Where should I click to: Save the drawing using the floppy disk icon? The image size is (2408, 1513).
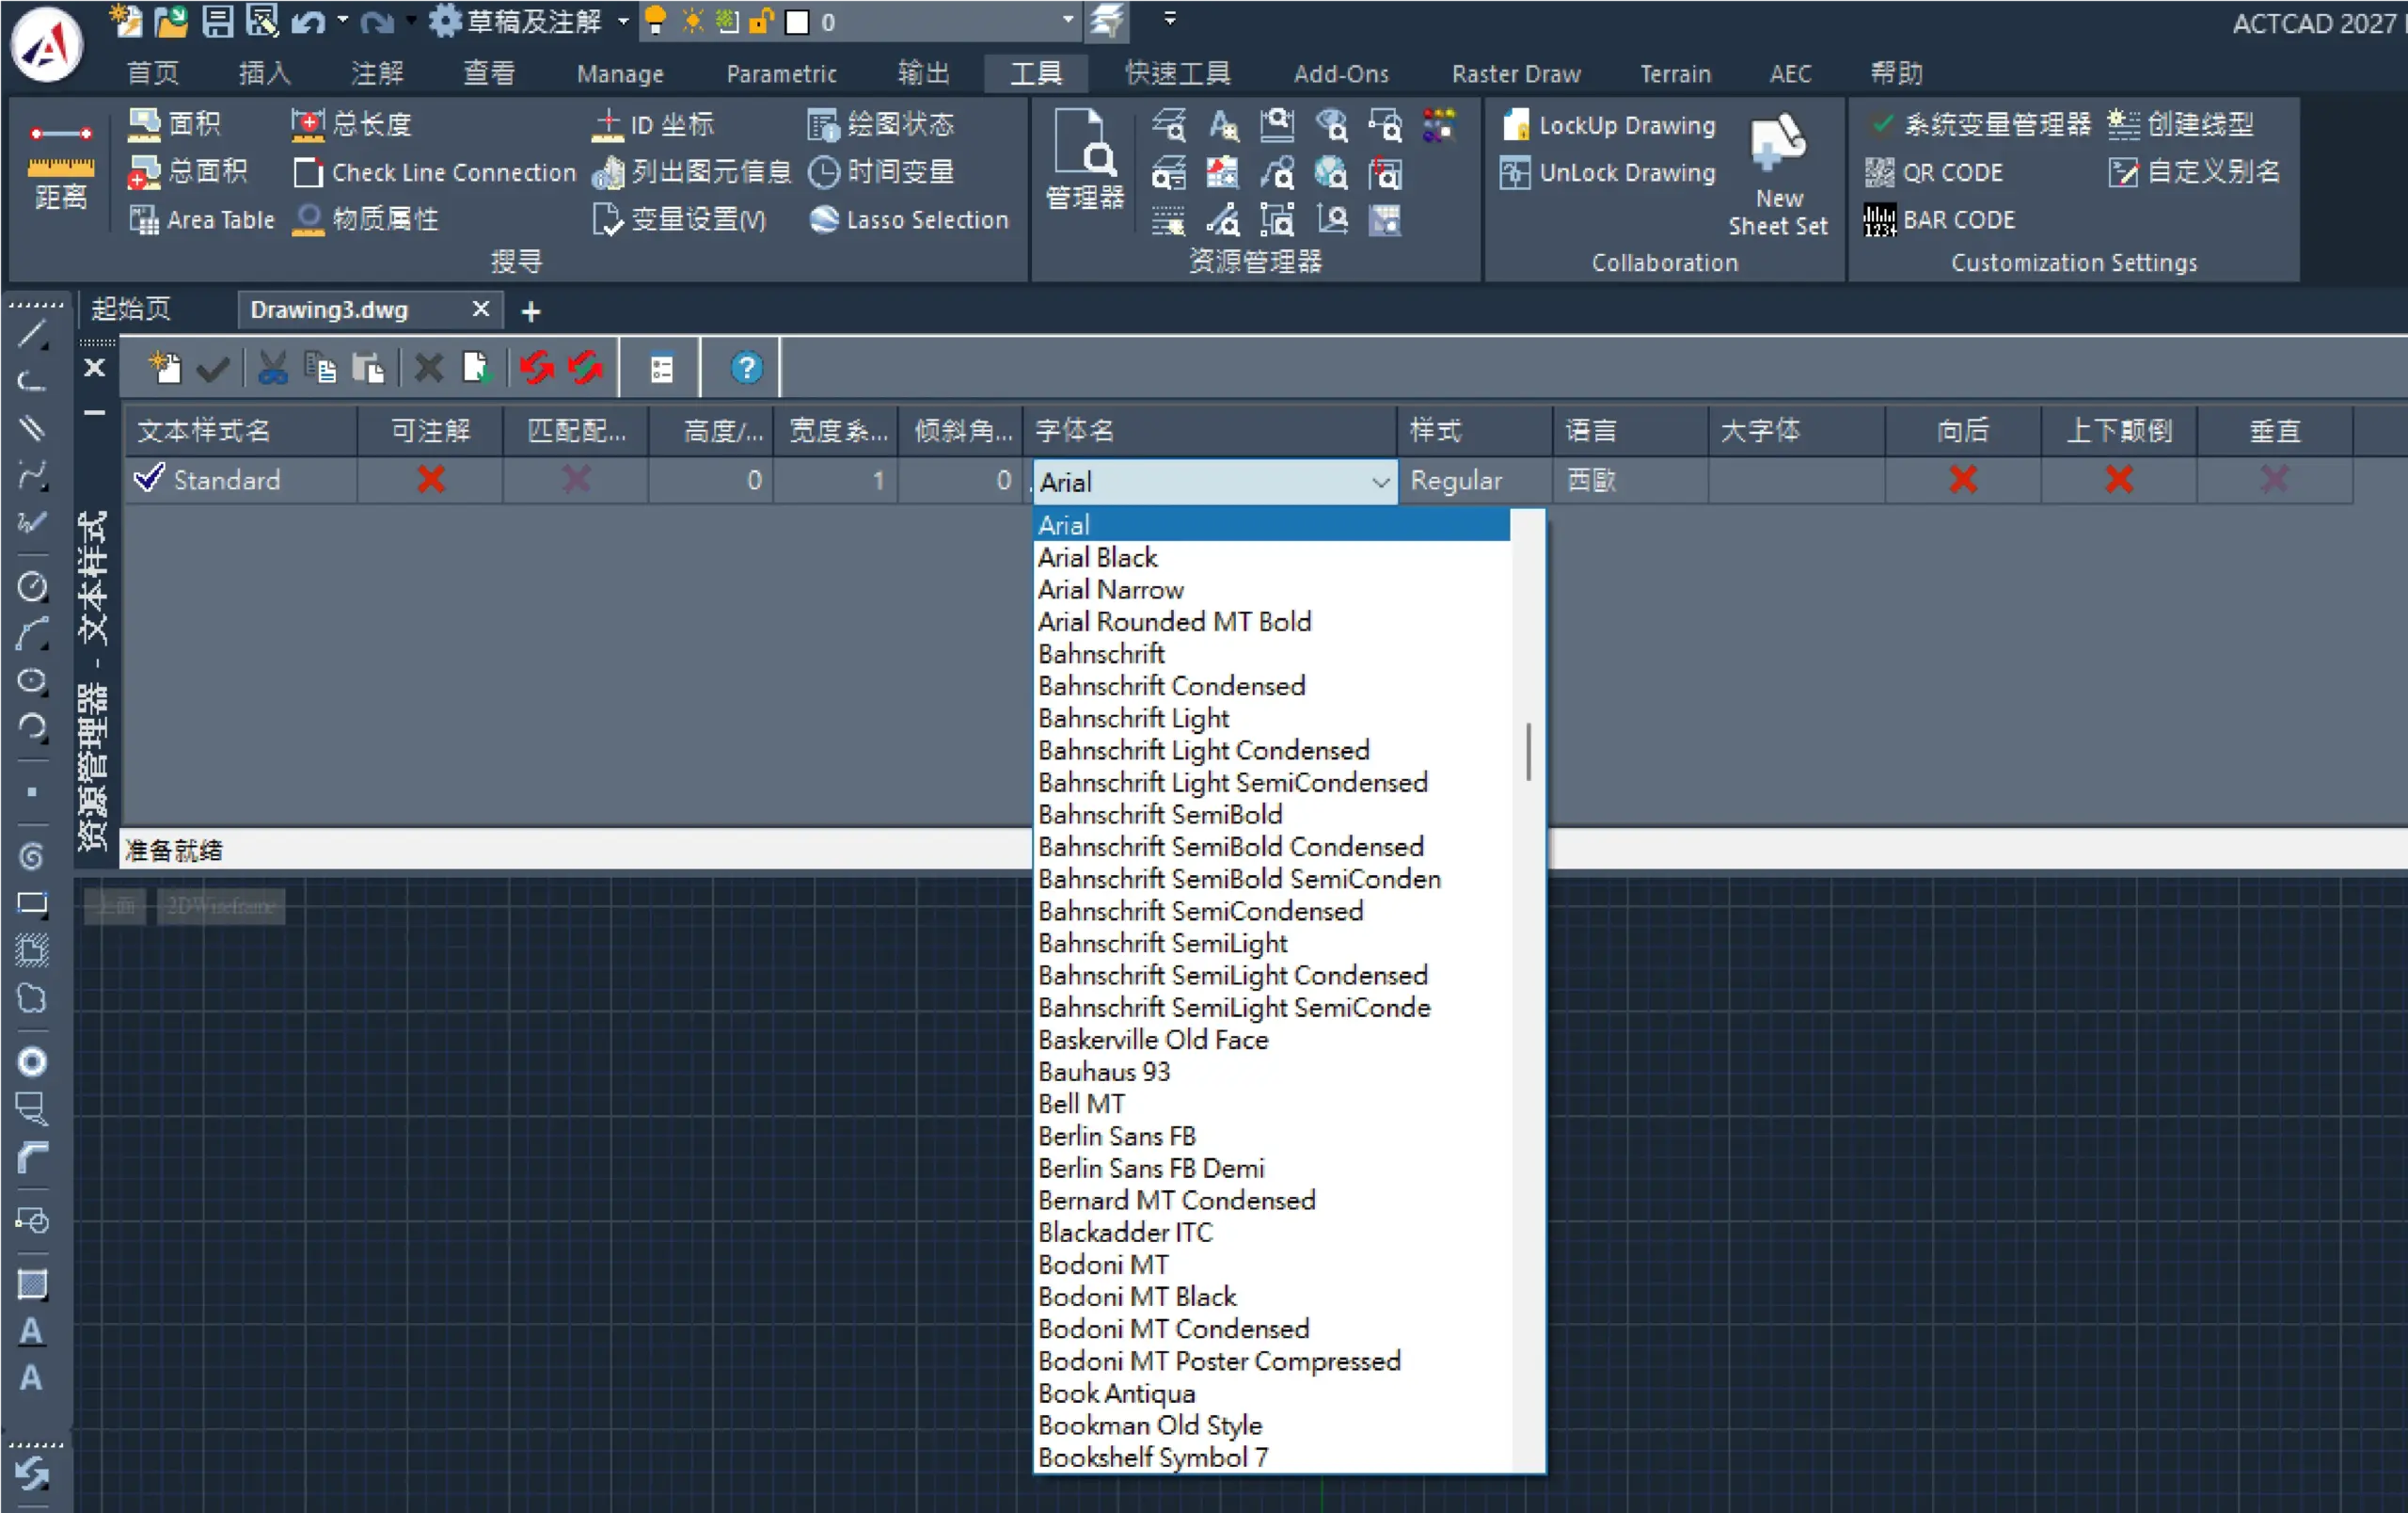pos(217,21)
